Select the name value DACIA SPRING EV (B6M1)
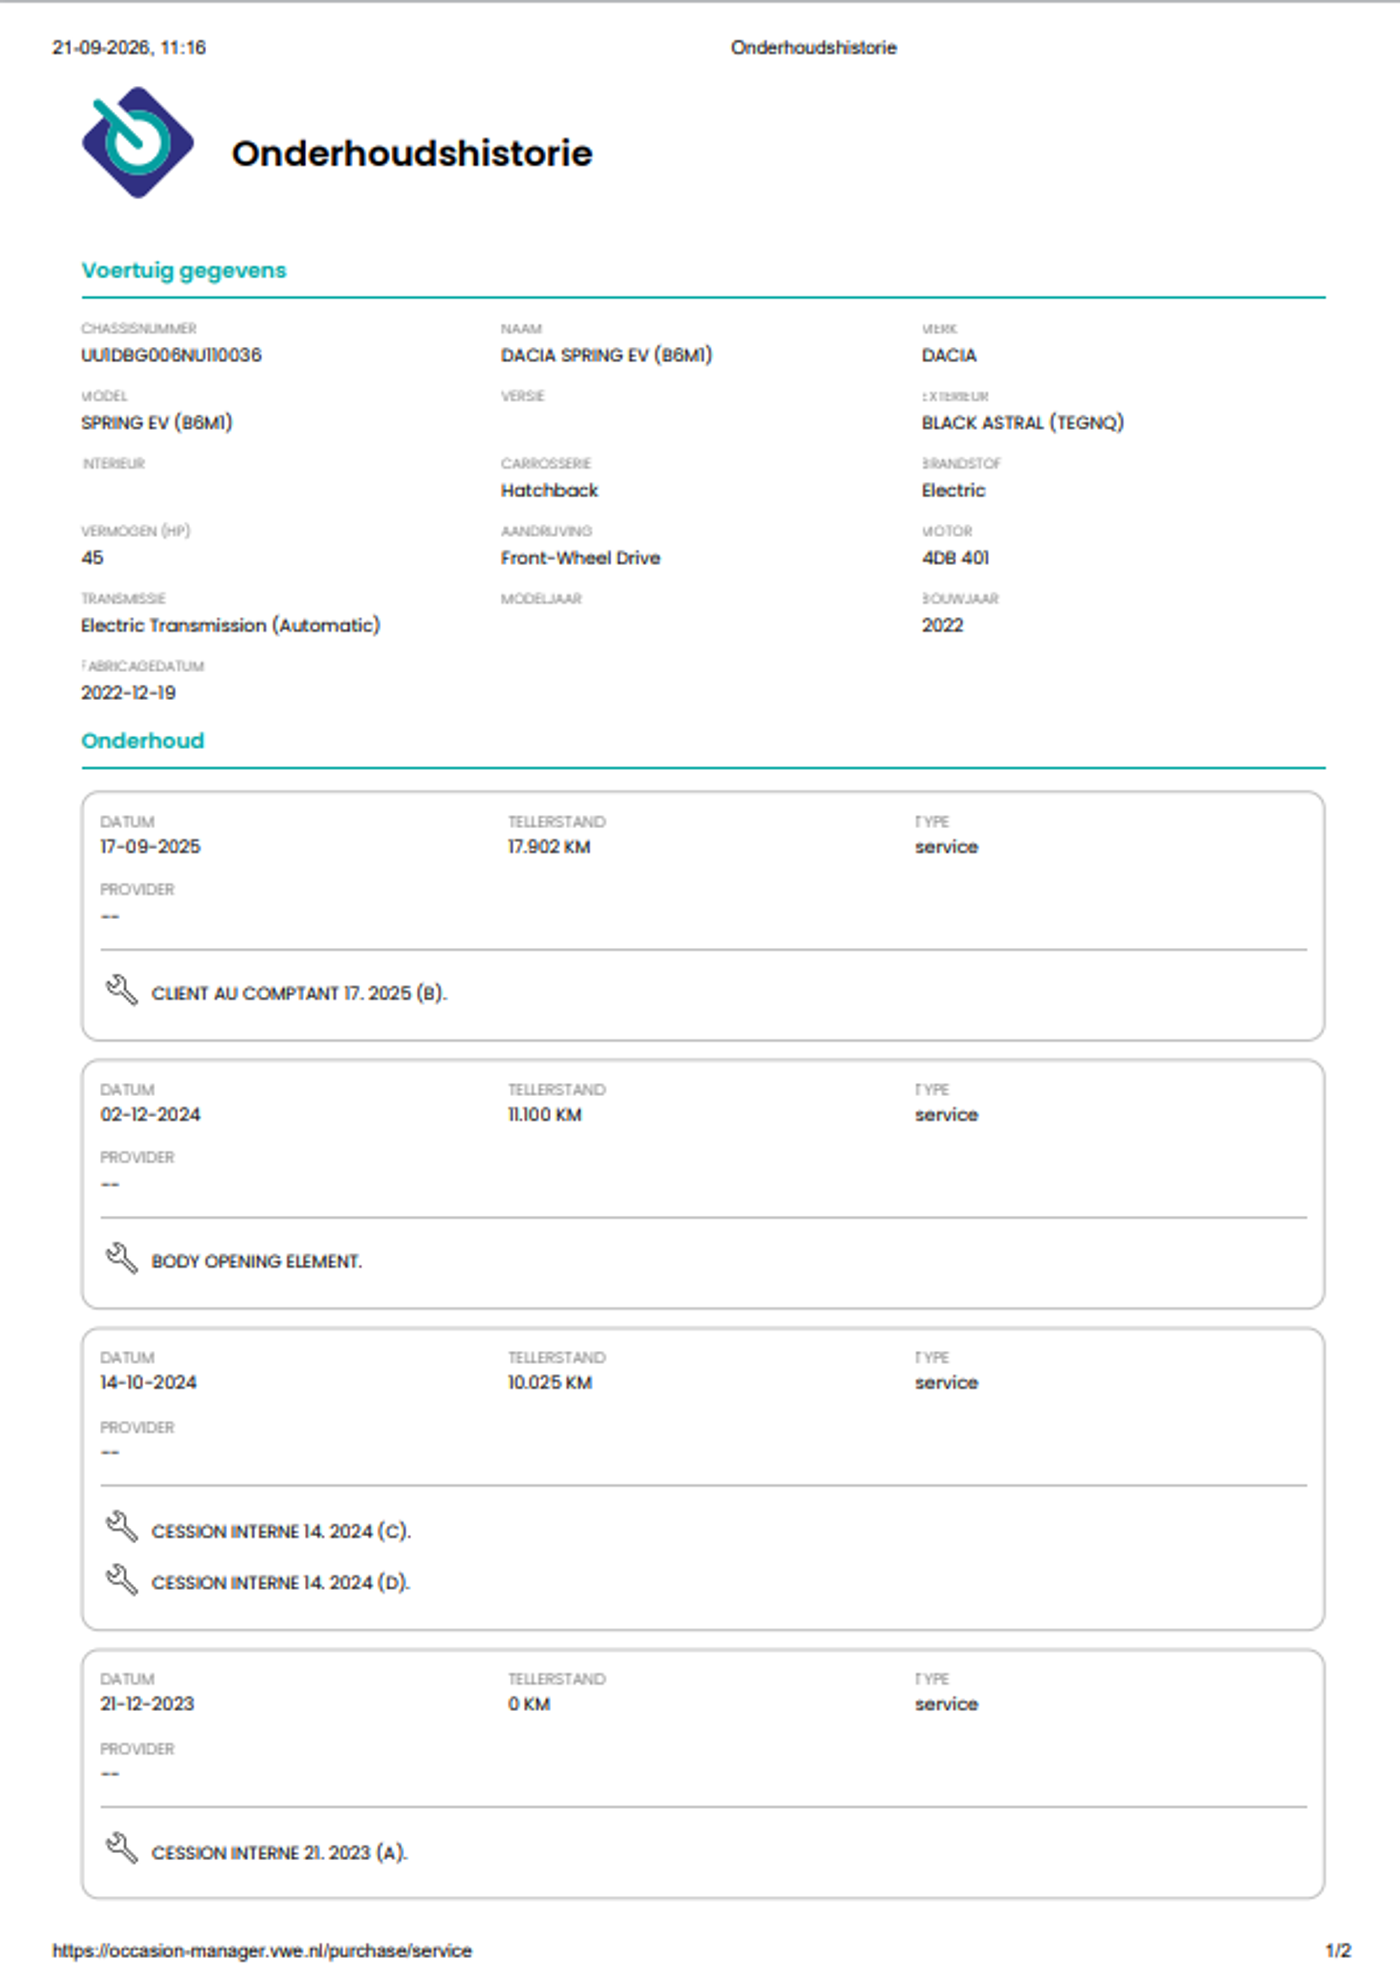The width and height of the screenshot is (1400, 1987). 606,355
